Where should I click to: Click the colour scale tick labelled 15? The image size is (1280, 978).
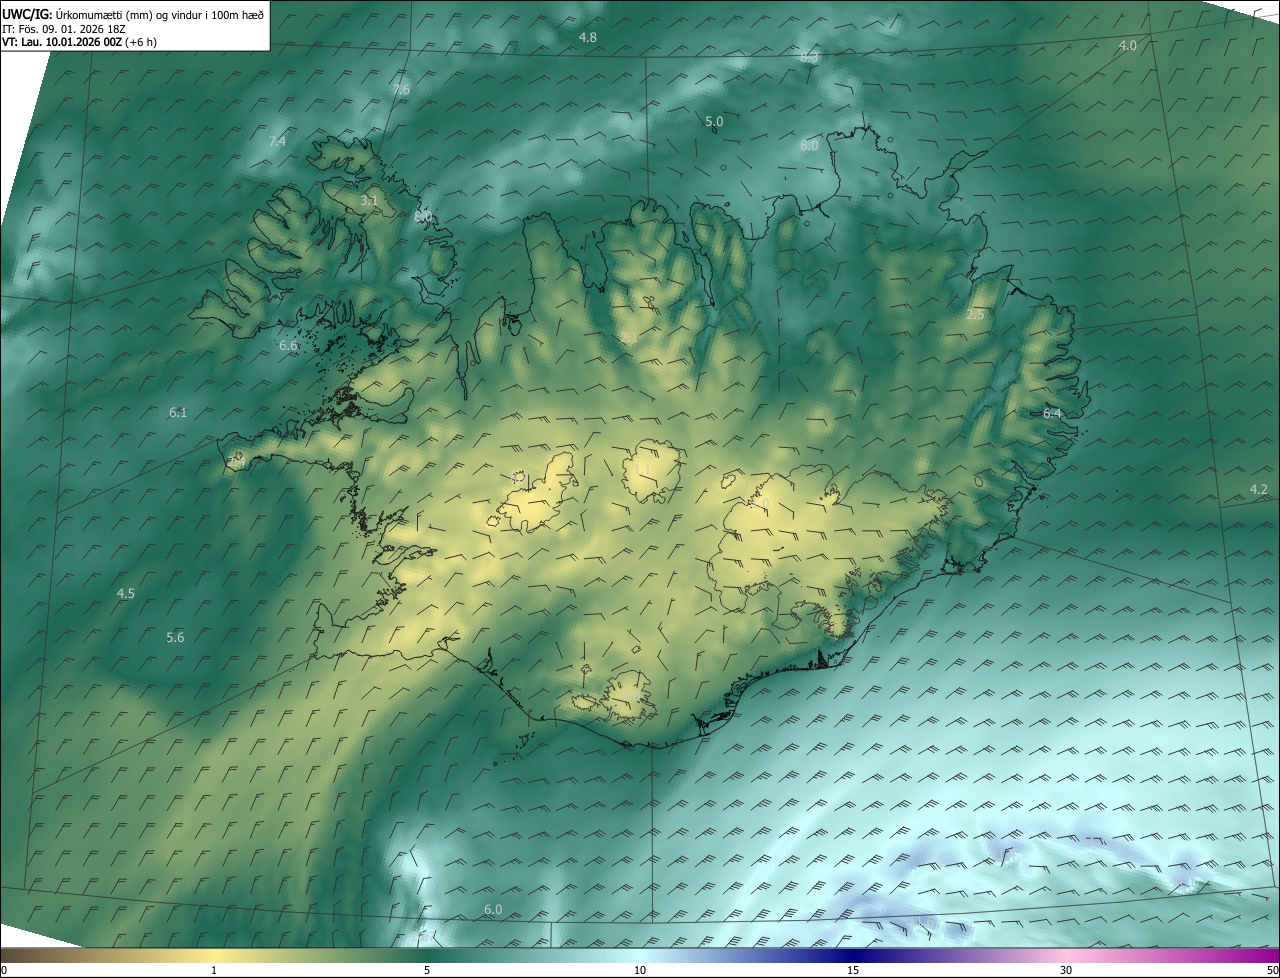853,970
